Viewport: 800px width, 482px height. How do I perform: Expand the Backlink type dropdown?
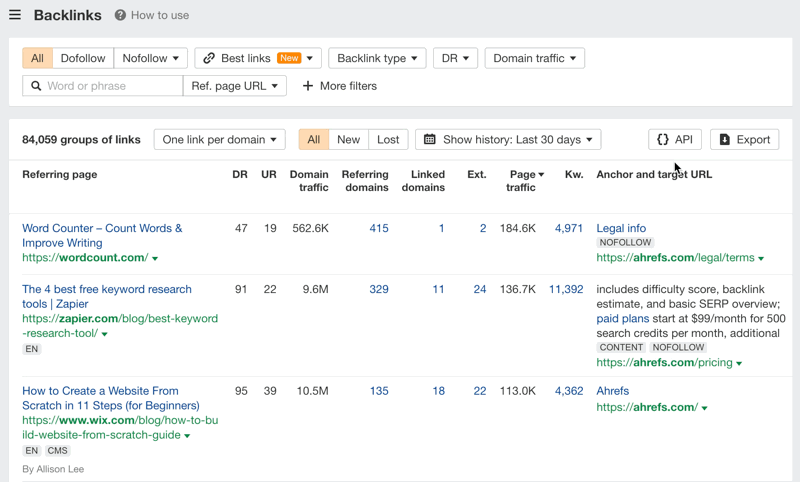(x=377, y=58)
